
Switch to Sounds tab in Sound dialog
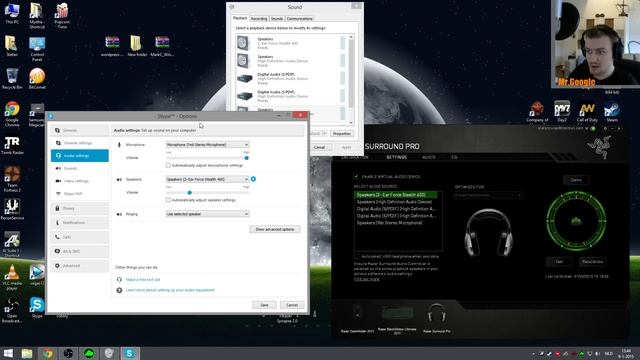click(277, 19)
